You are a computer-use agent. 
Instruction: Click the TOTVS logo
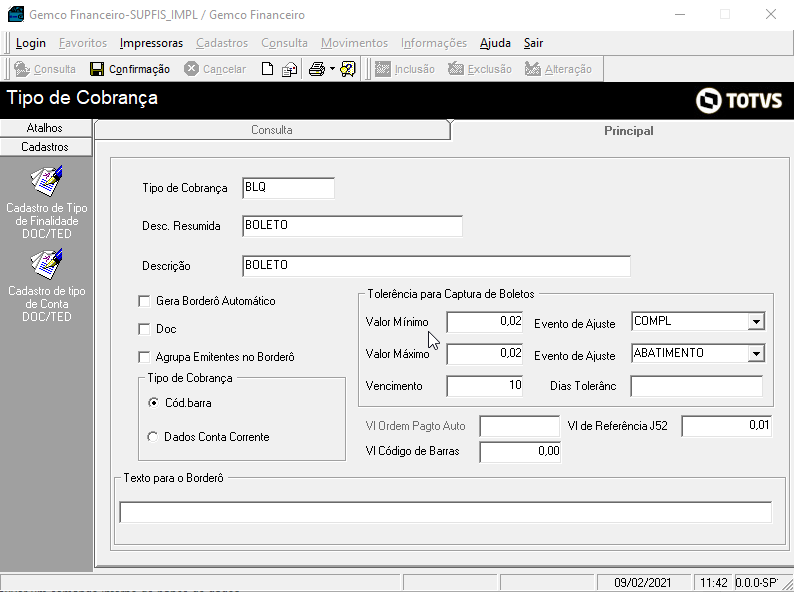tap(739, 100)
